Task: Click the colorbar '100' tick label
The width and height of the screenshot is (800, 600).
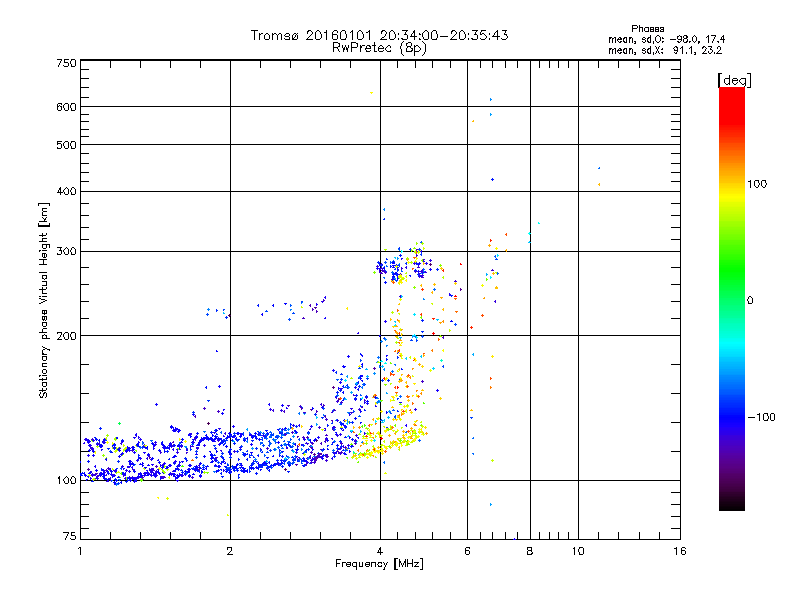Action: (757, 184)
